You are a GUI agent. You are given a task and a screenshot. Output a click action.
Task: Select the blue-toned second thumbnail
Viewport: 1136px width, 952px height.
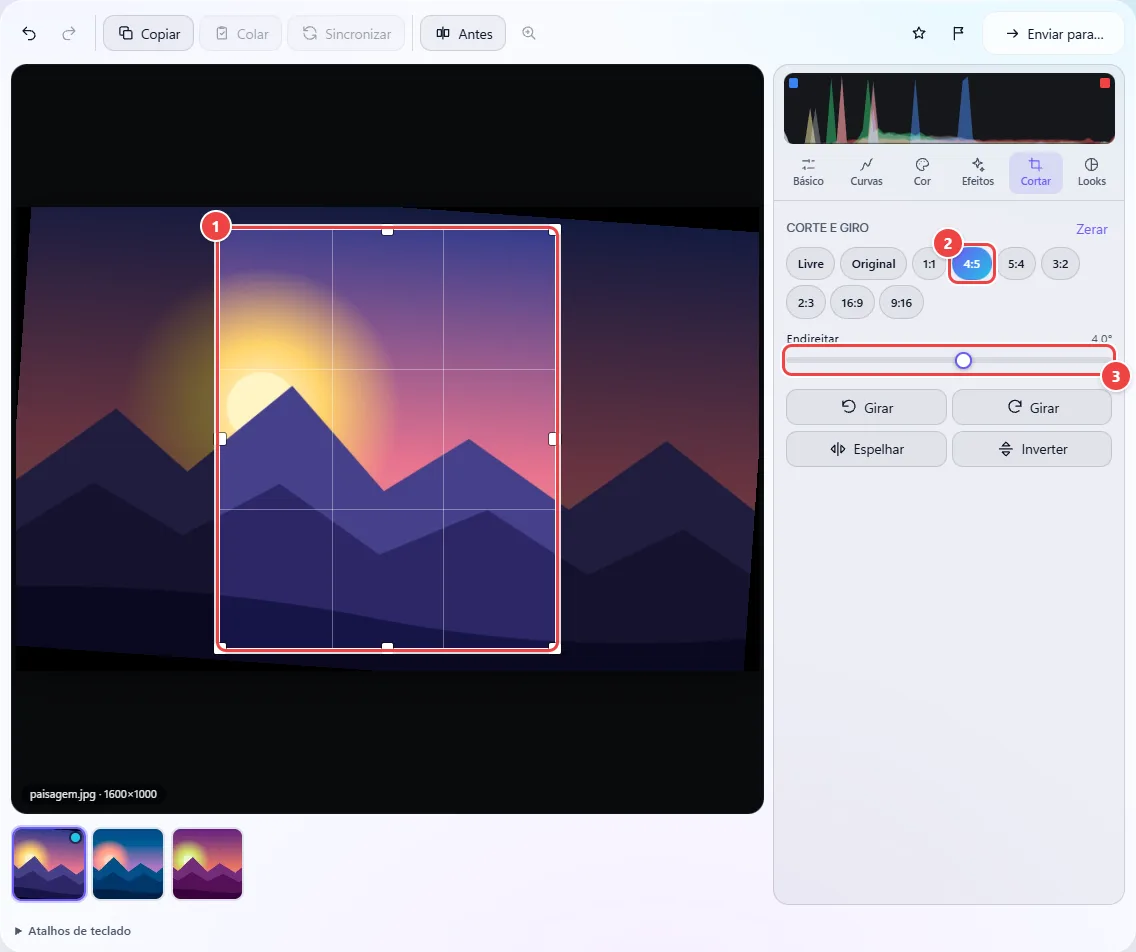tap(128, 864)
